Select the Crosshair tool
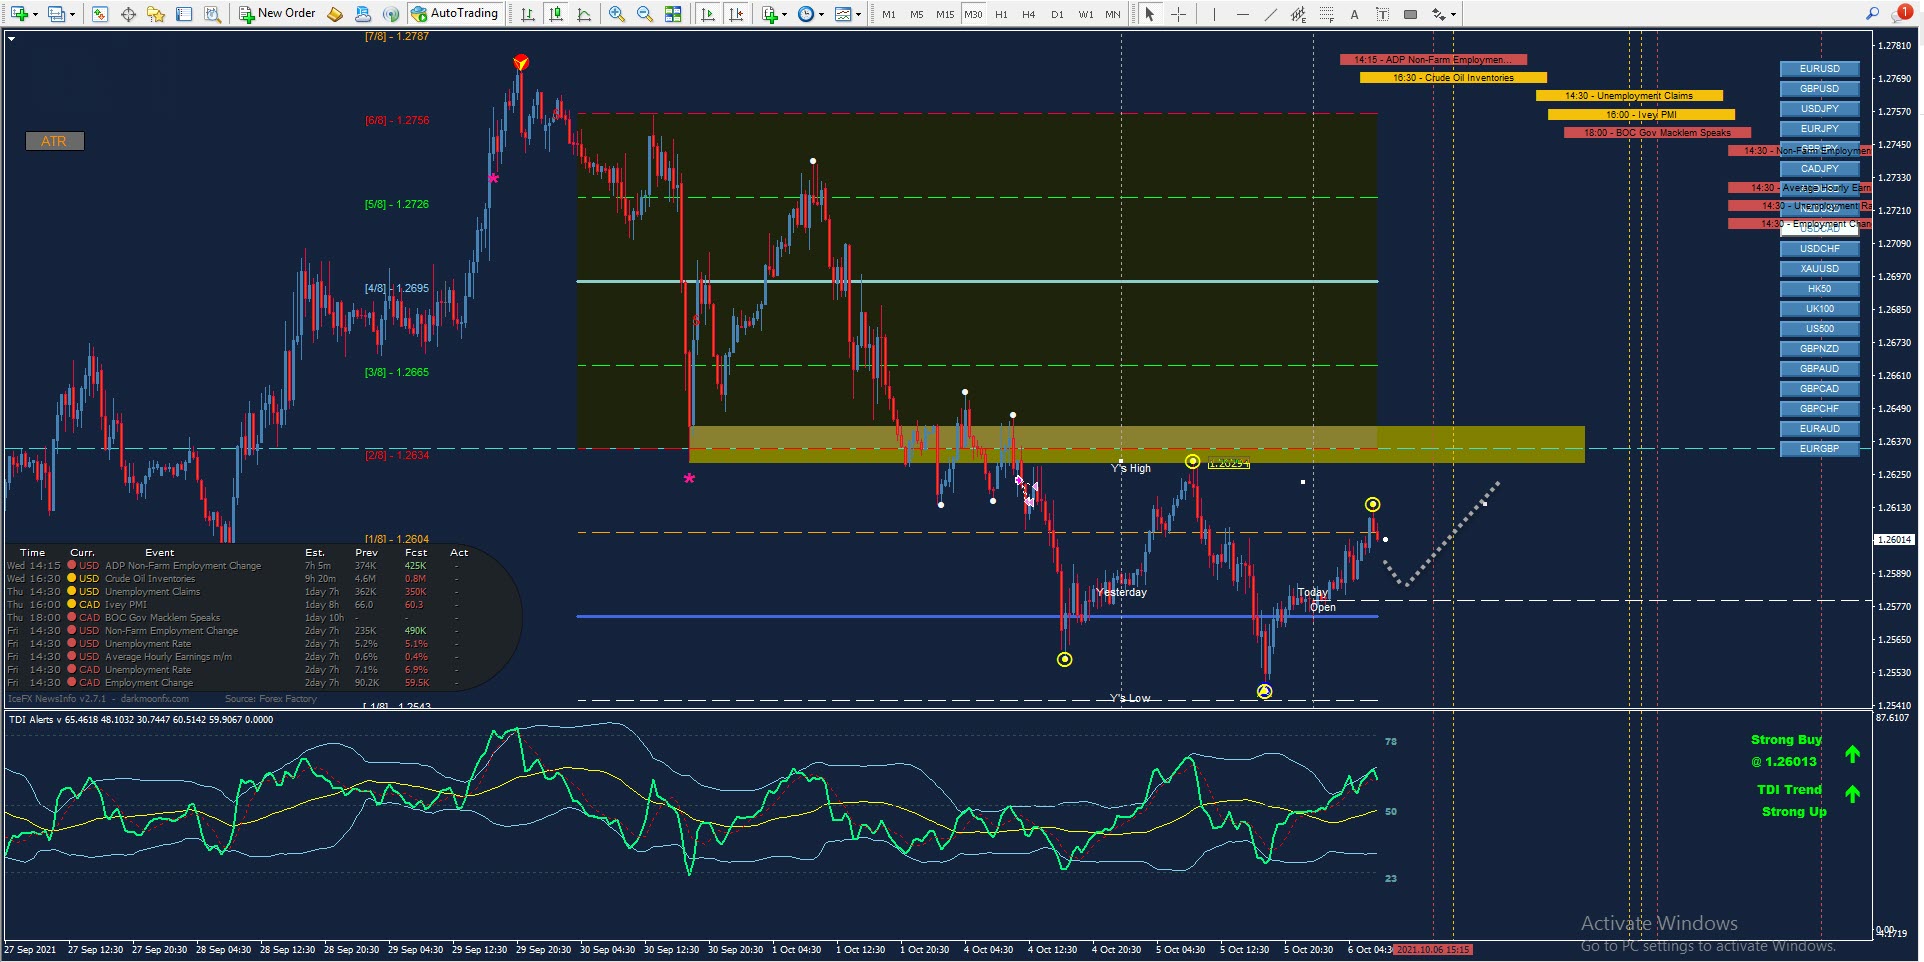Screen dimensions: 1924x962 pyautogui.click(x=1178, y=14)
